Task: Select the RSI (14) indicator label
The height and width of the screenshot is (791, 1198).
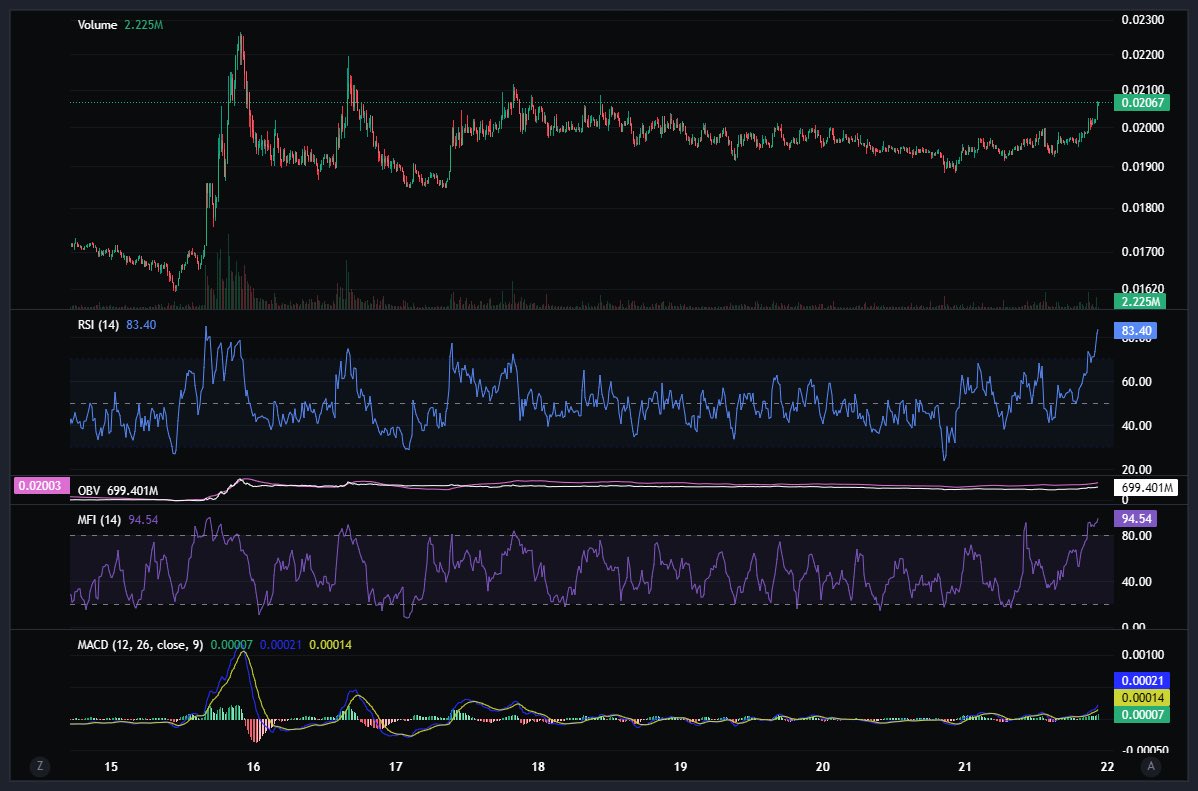Action: tap(98, 325)
